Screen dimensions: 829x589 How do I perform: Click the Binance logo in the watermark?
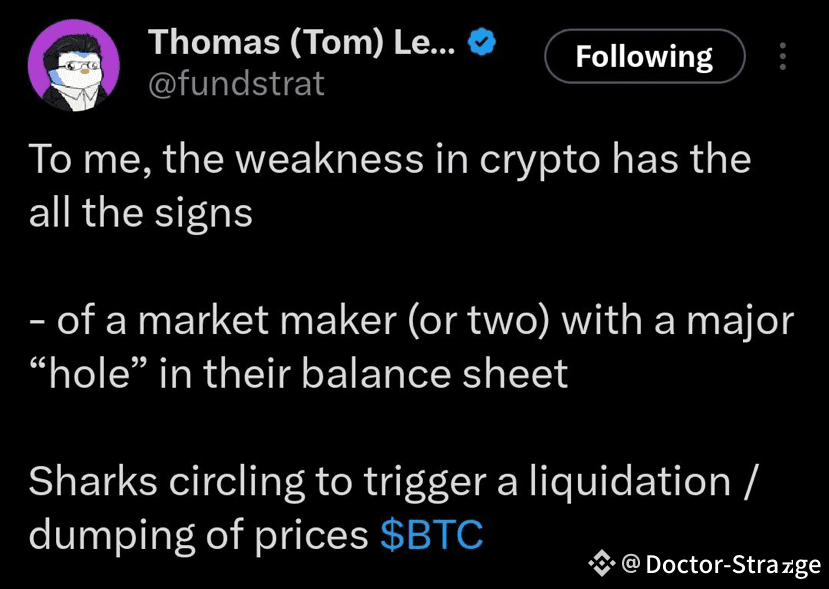[602, 564]
